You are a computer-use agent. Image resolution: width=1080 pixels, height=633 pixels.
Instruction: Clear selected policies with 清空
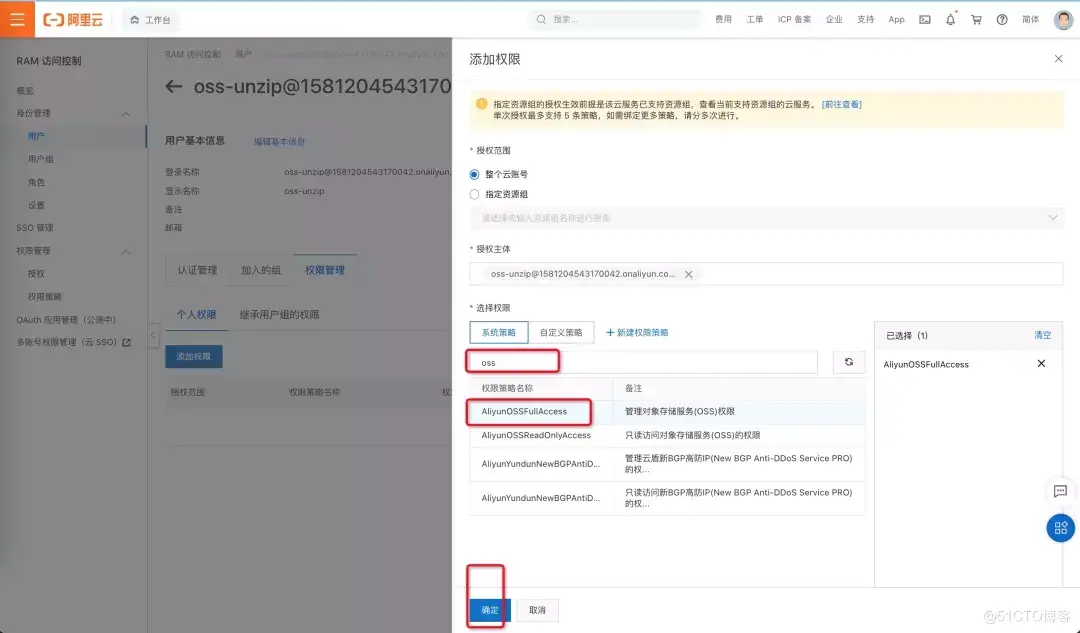[x=1042, y=335]
